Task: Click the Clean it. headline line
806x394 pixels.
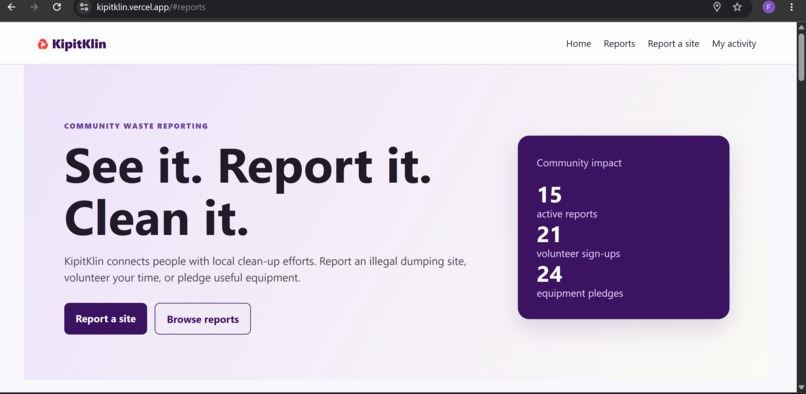Action: pyautogui.click(x=156, y=219)
